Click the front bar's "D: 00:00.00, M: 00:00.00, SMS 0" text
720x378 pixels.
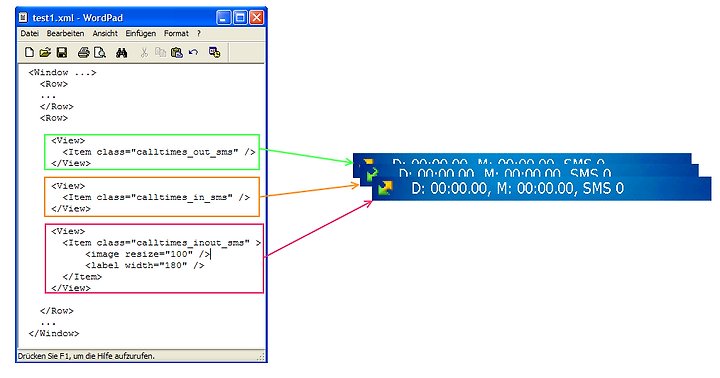coord(518,188)
